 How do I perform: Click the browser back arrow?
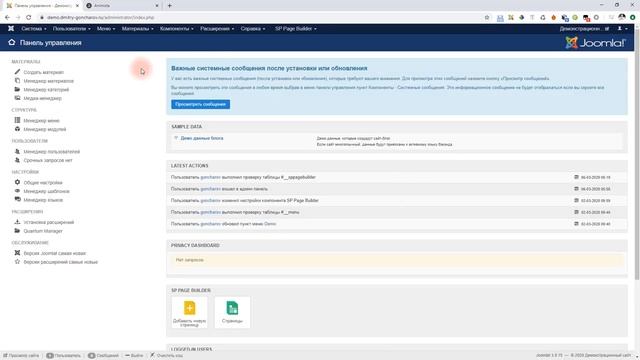click(7, 18)
